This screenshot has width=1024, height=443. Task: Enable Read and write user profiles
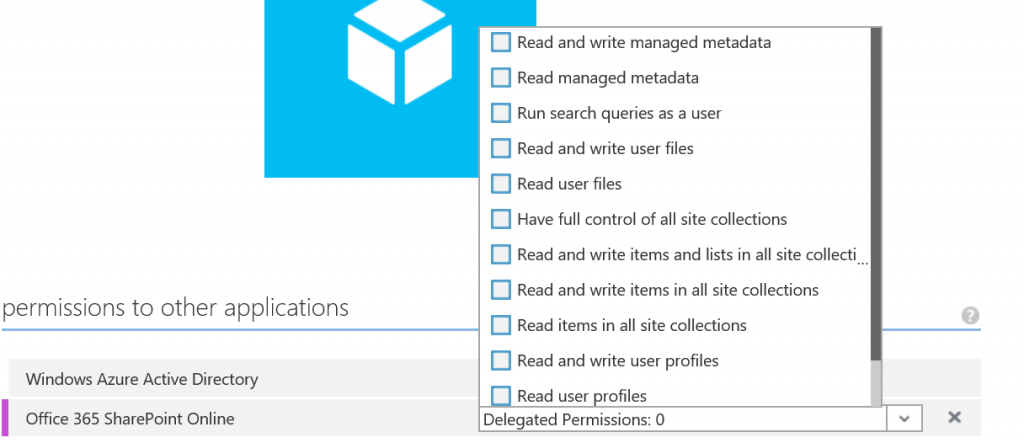(501, 360)
